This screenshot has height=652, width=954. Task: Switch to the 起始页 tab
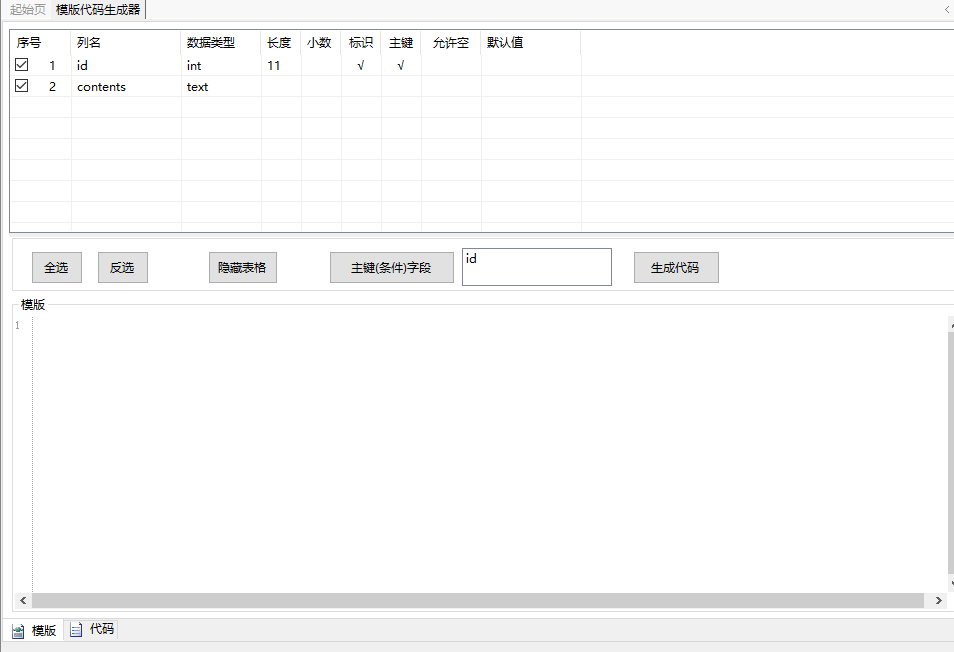pyautogui.click(x=27, y=10)
